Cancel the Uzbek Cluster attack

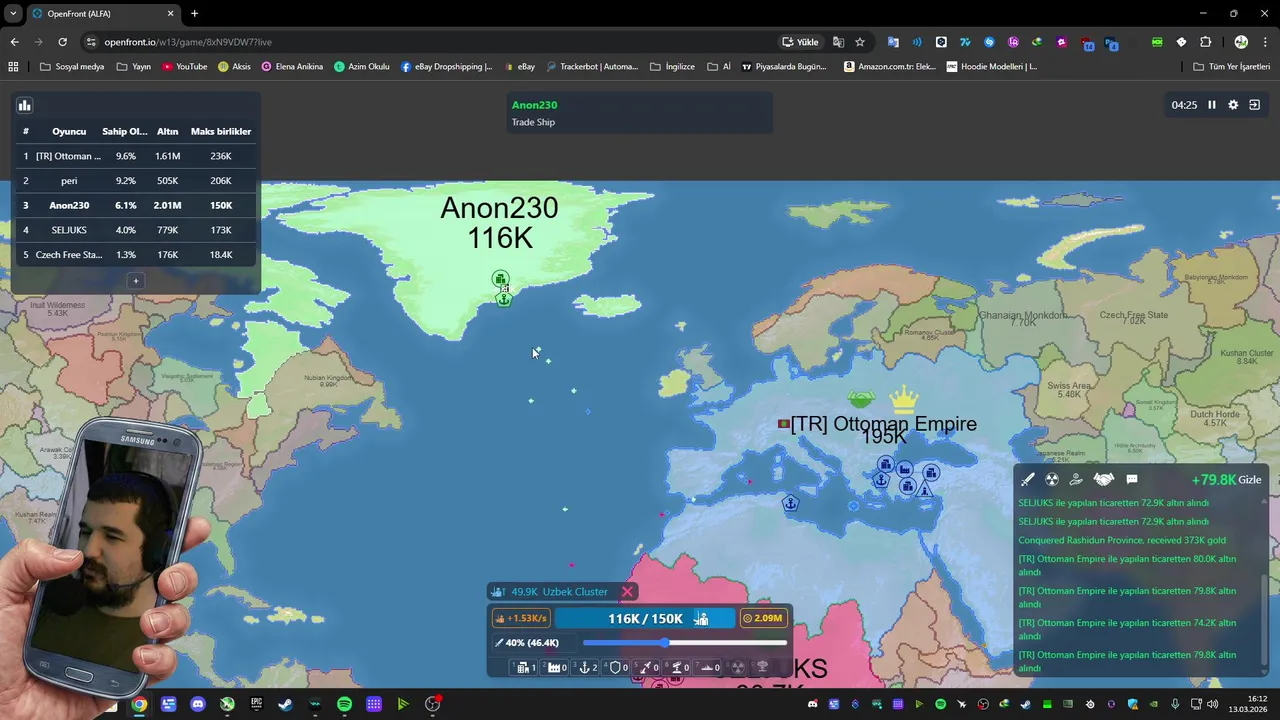(627, 592)
